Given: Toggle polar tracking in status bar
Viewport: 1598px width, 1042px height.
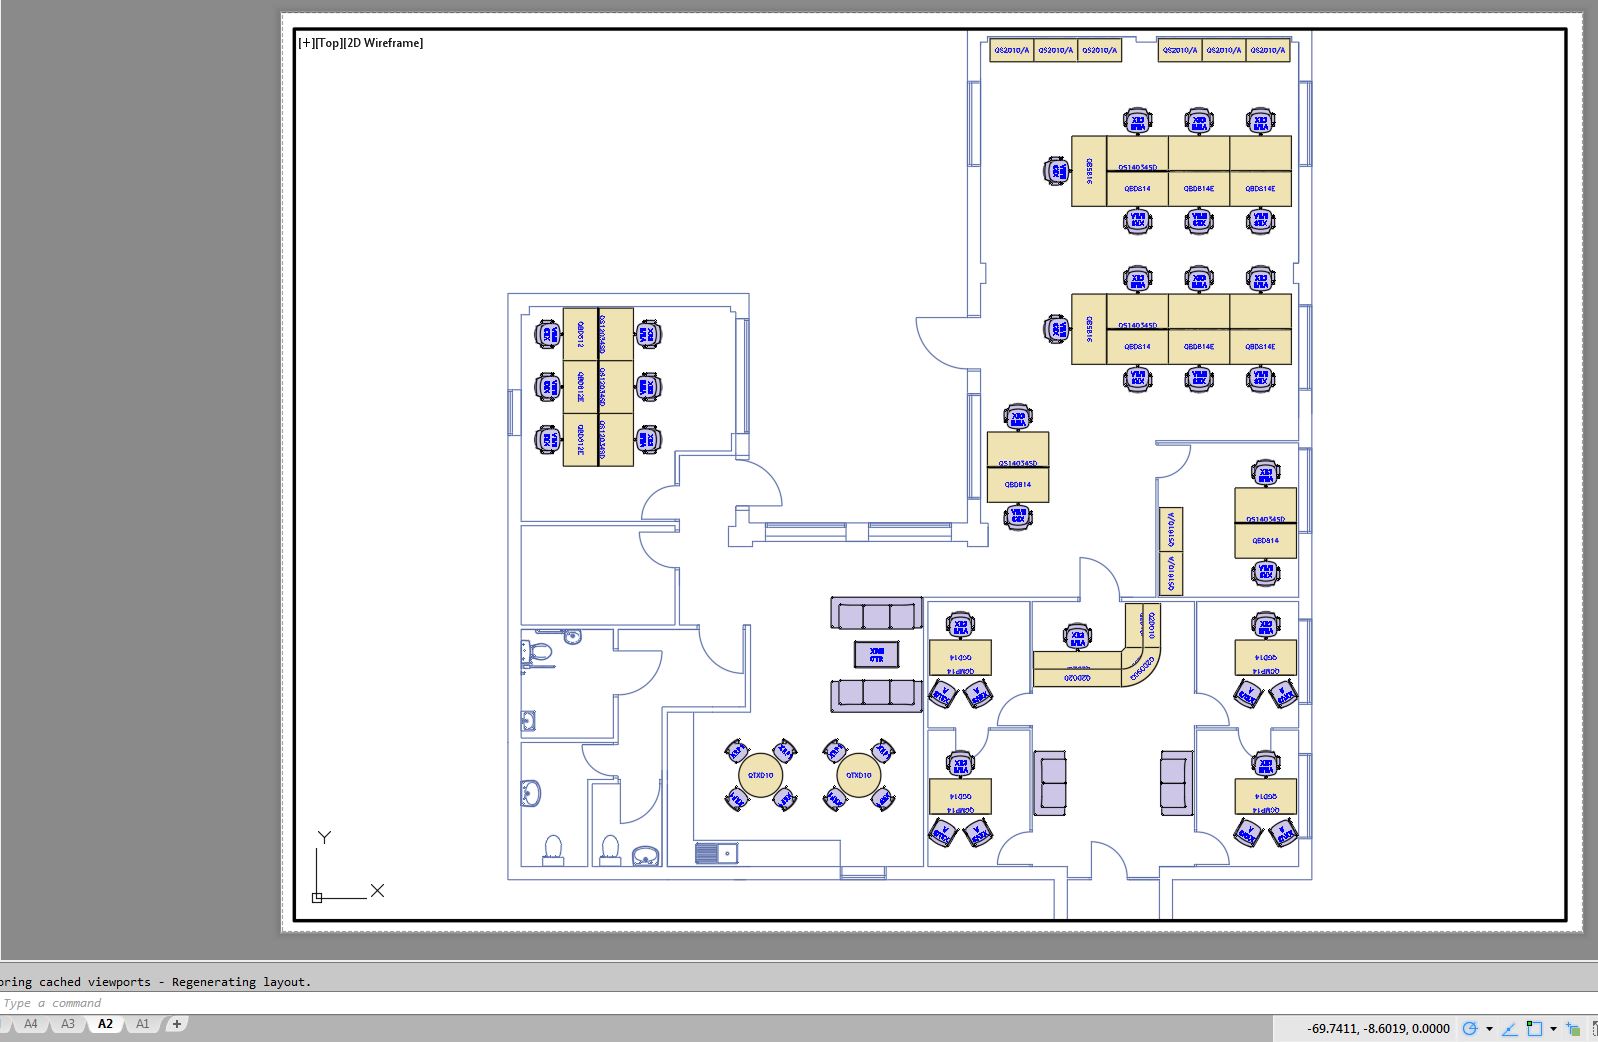Looking at the screenshot, I should point(1469,1028).
